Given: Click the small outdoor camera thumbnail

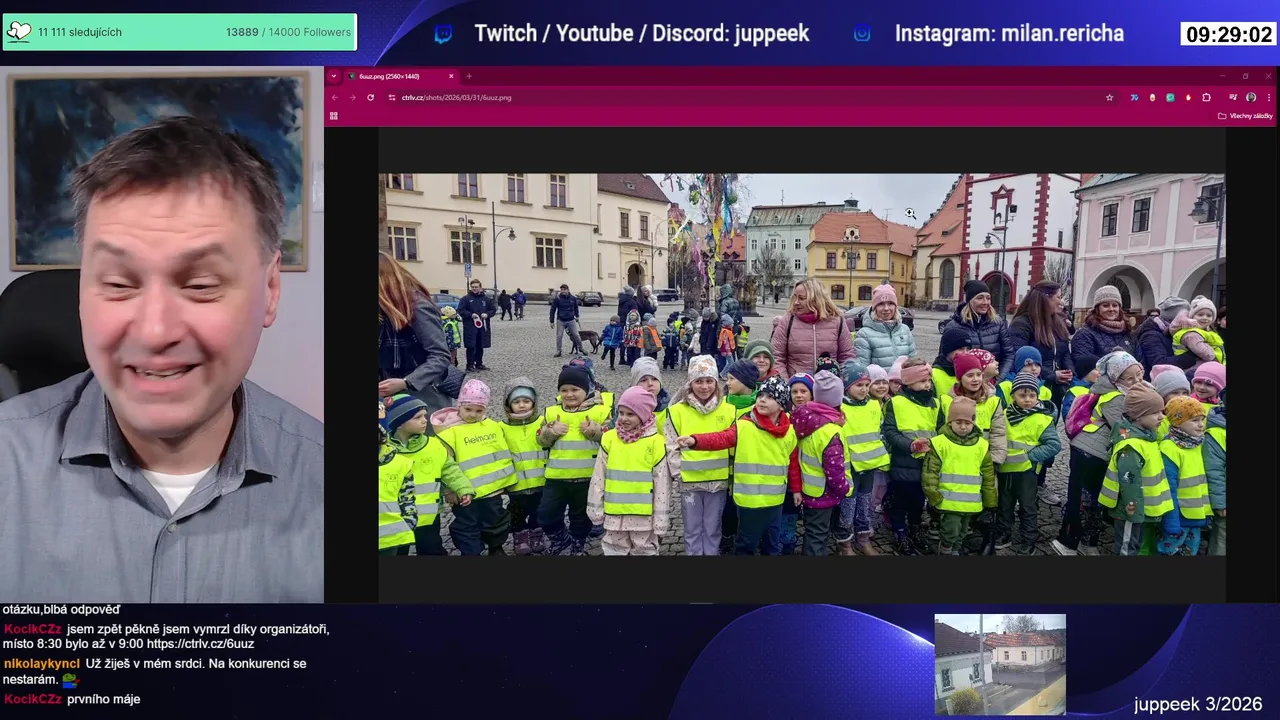Looking at the screenshot, I should coord(1000,665).
